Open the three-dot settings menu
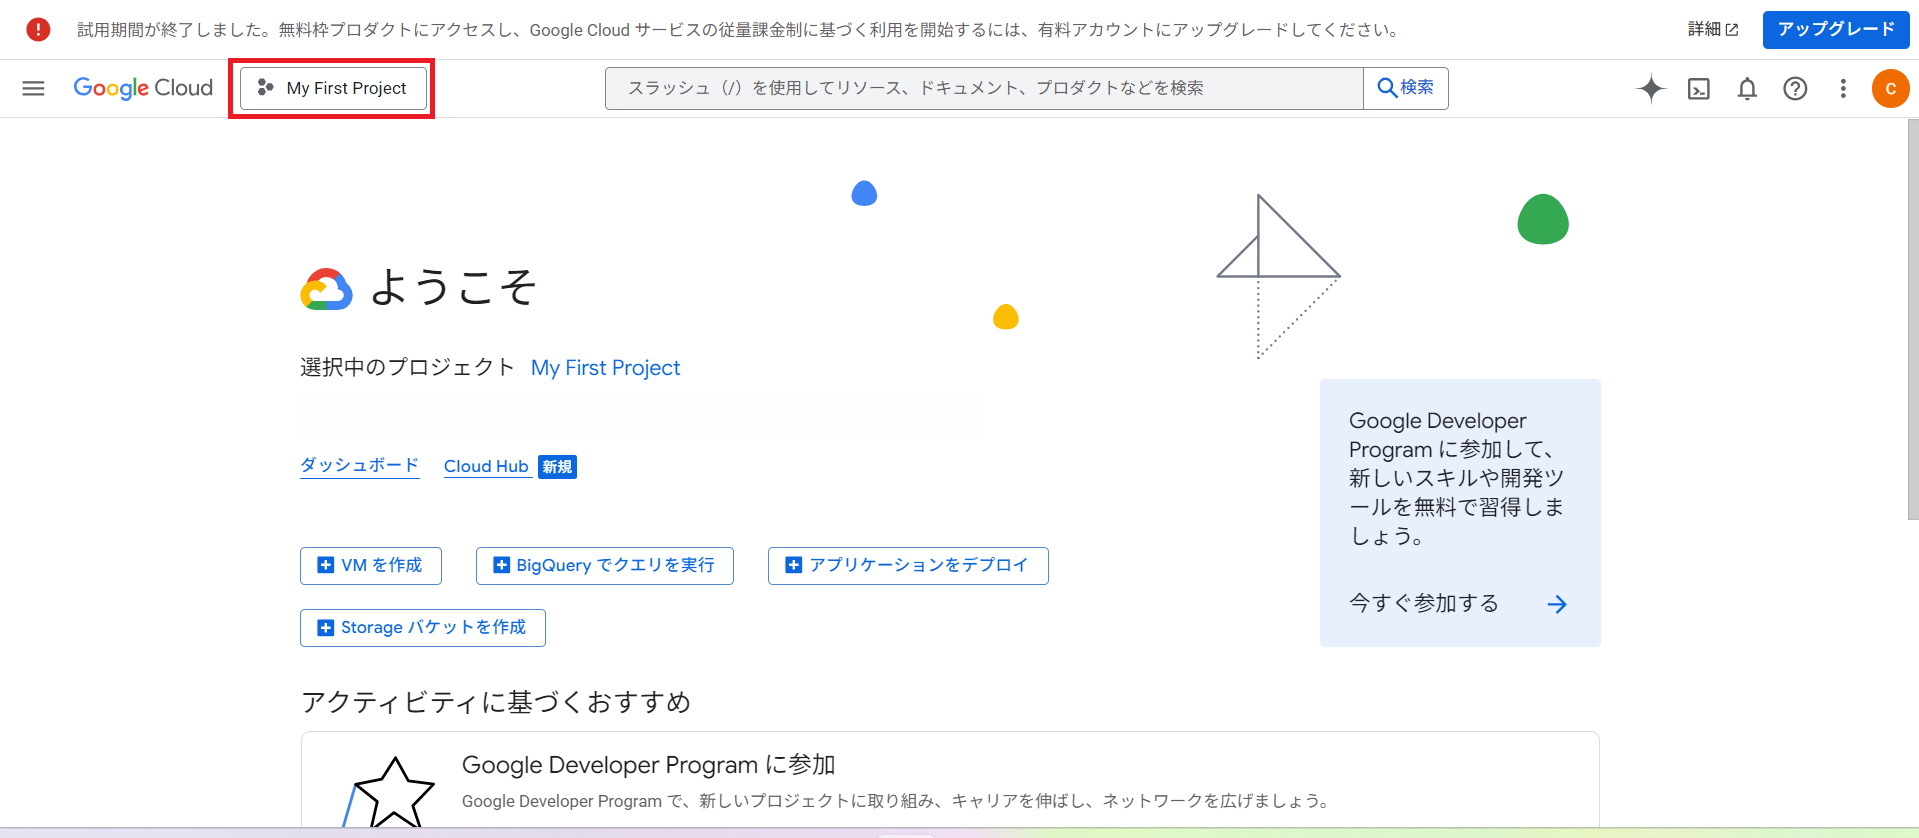The image size is (1919, 838). coord(1843,89)
